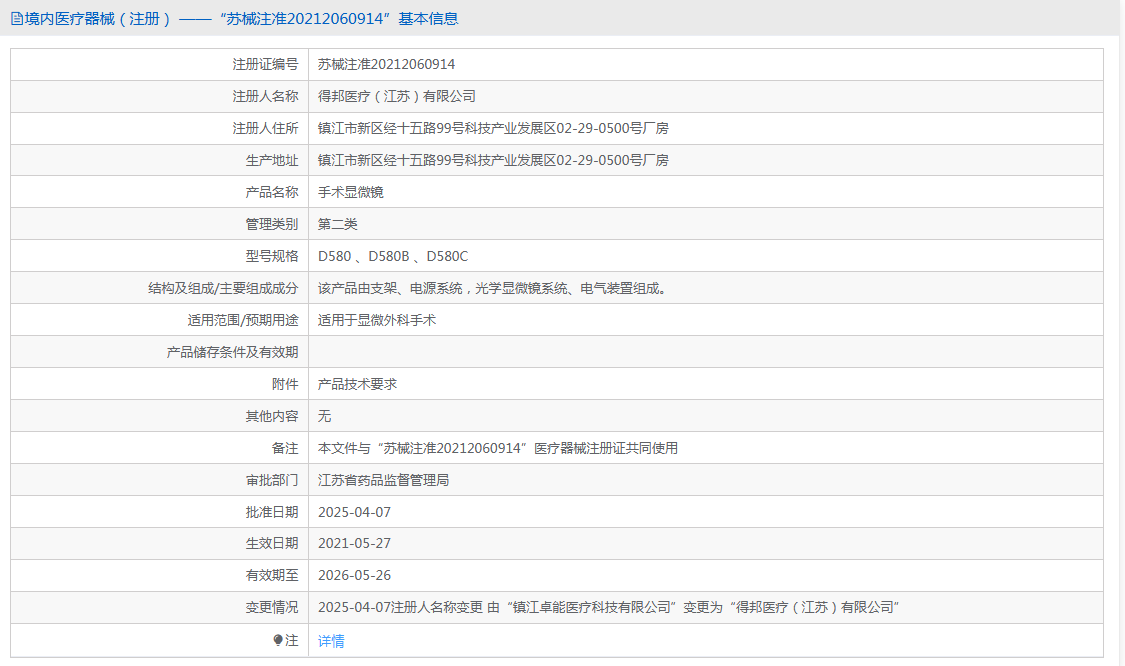1125x666 pixels.
Task: Select product name 手术显微镜
Action: point(350,192)
